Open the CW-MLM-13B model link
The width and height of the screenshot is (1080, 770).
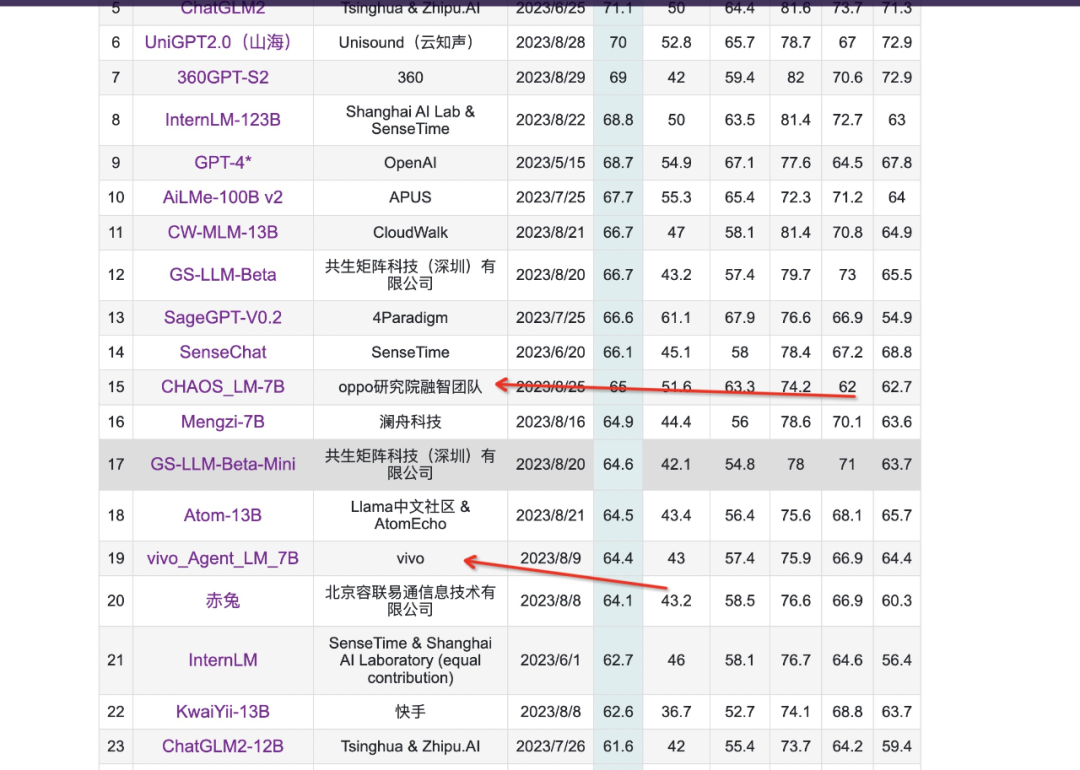pos(222,233)
